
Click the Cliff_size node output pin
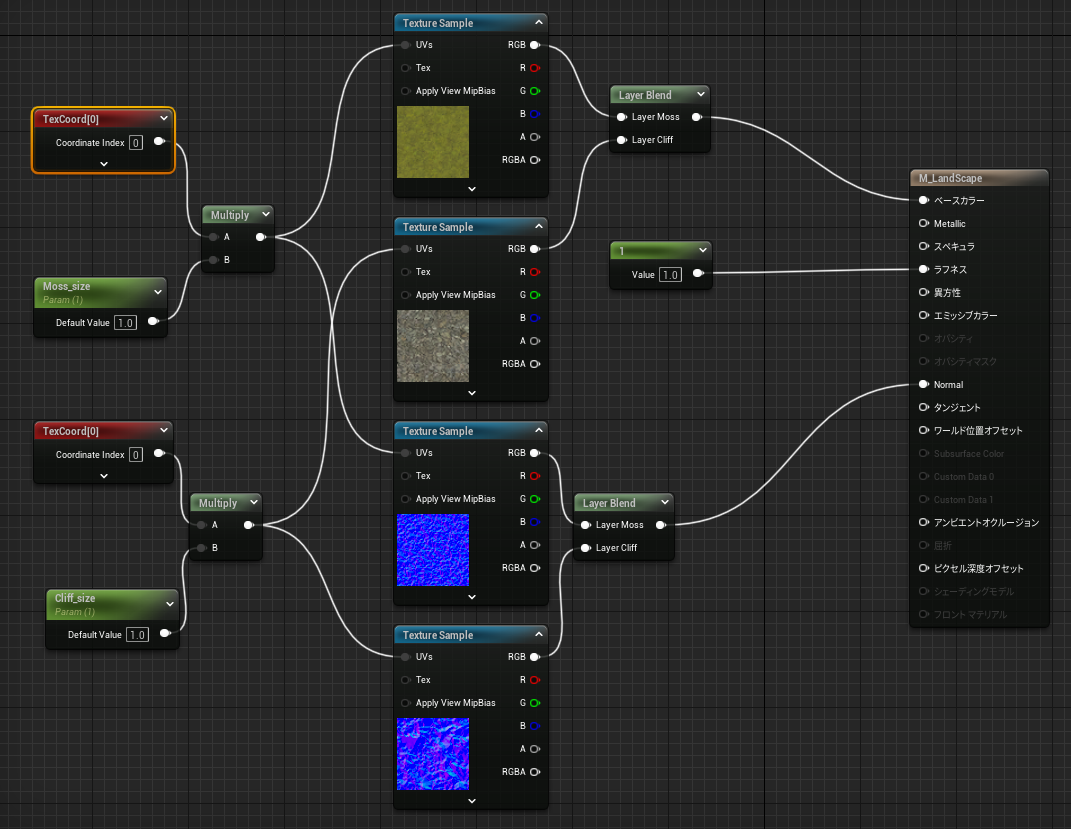click(165, 634)
